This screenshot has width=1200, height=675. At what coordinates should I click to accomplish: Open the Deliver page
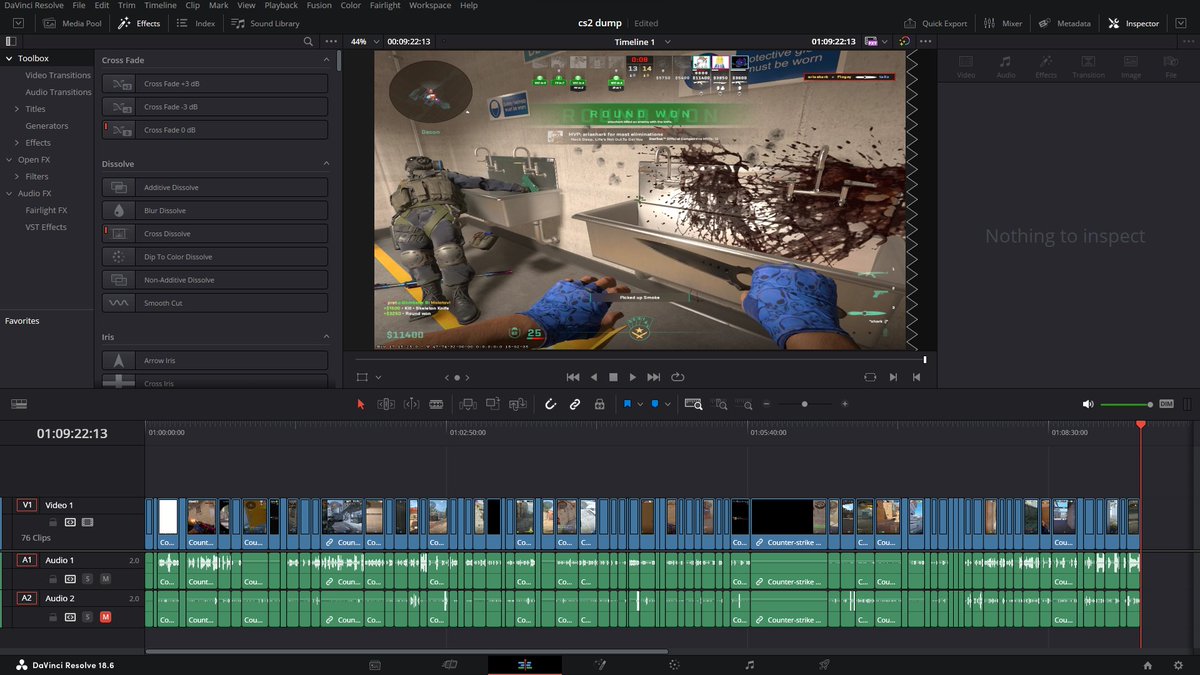[823, 663]
